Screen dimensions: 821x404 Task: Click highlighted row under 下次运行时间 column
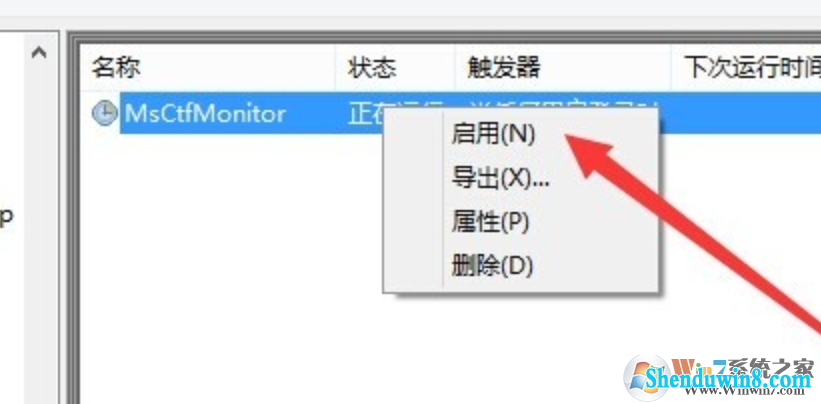tap(746, 113)
